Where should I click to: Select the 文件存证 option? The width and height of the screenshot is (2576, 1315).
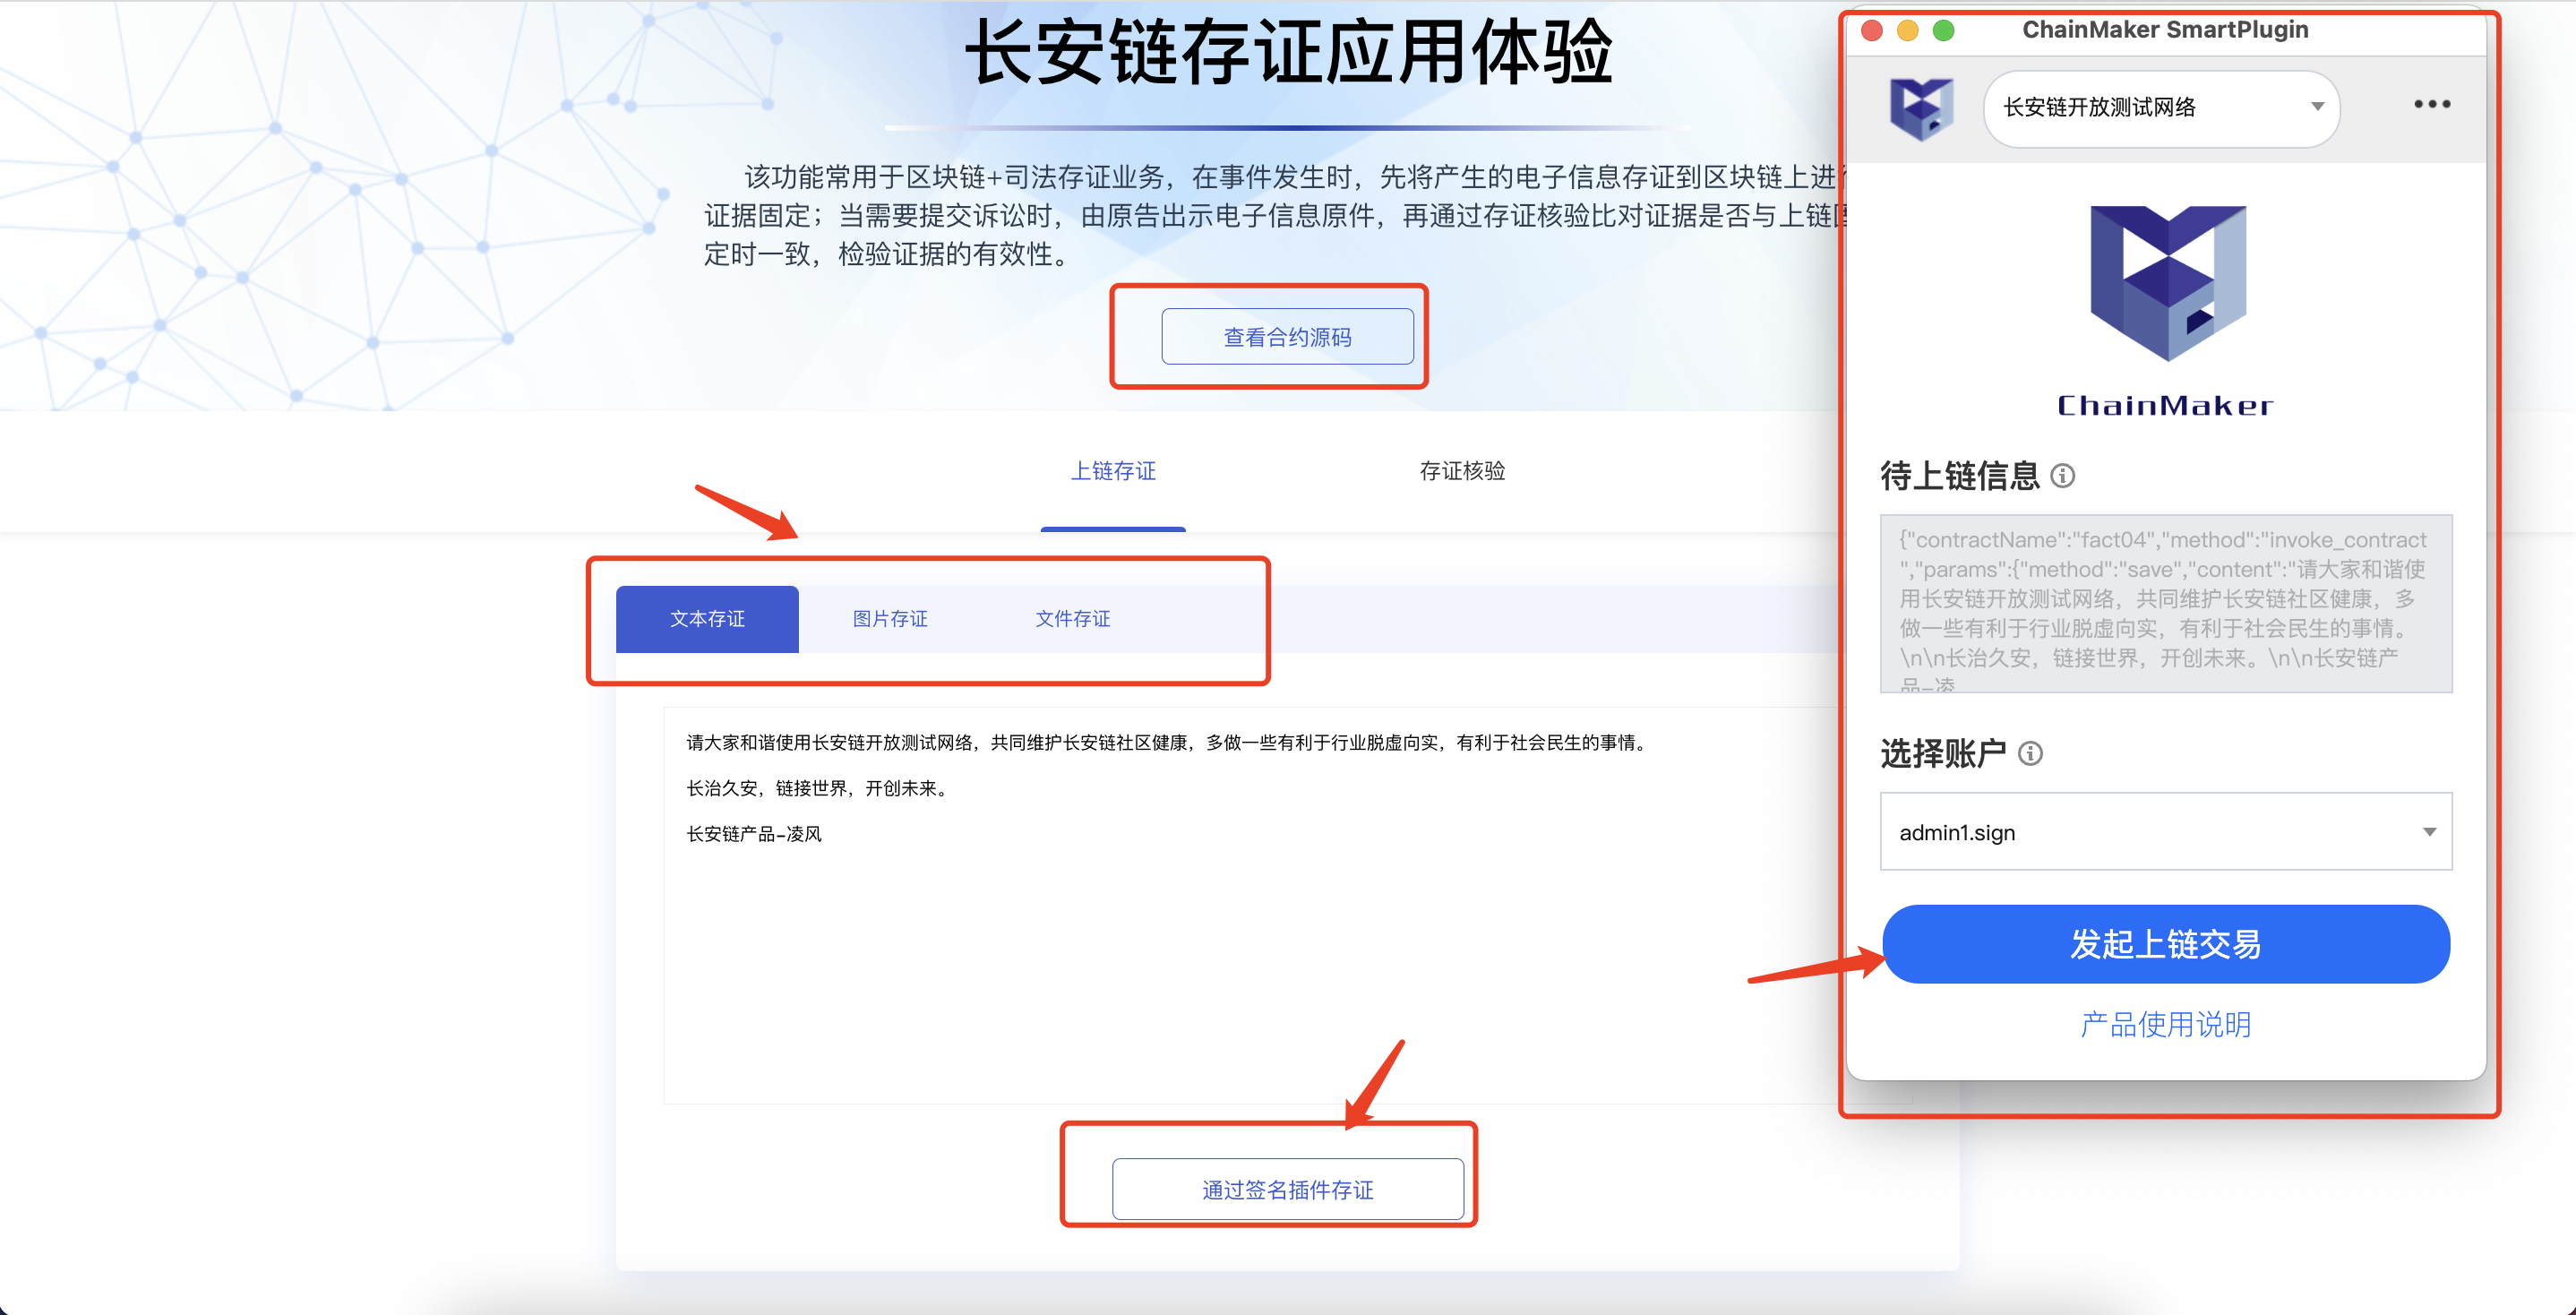click(x=1072, y=619)
